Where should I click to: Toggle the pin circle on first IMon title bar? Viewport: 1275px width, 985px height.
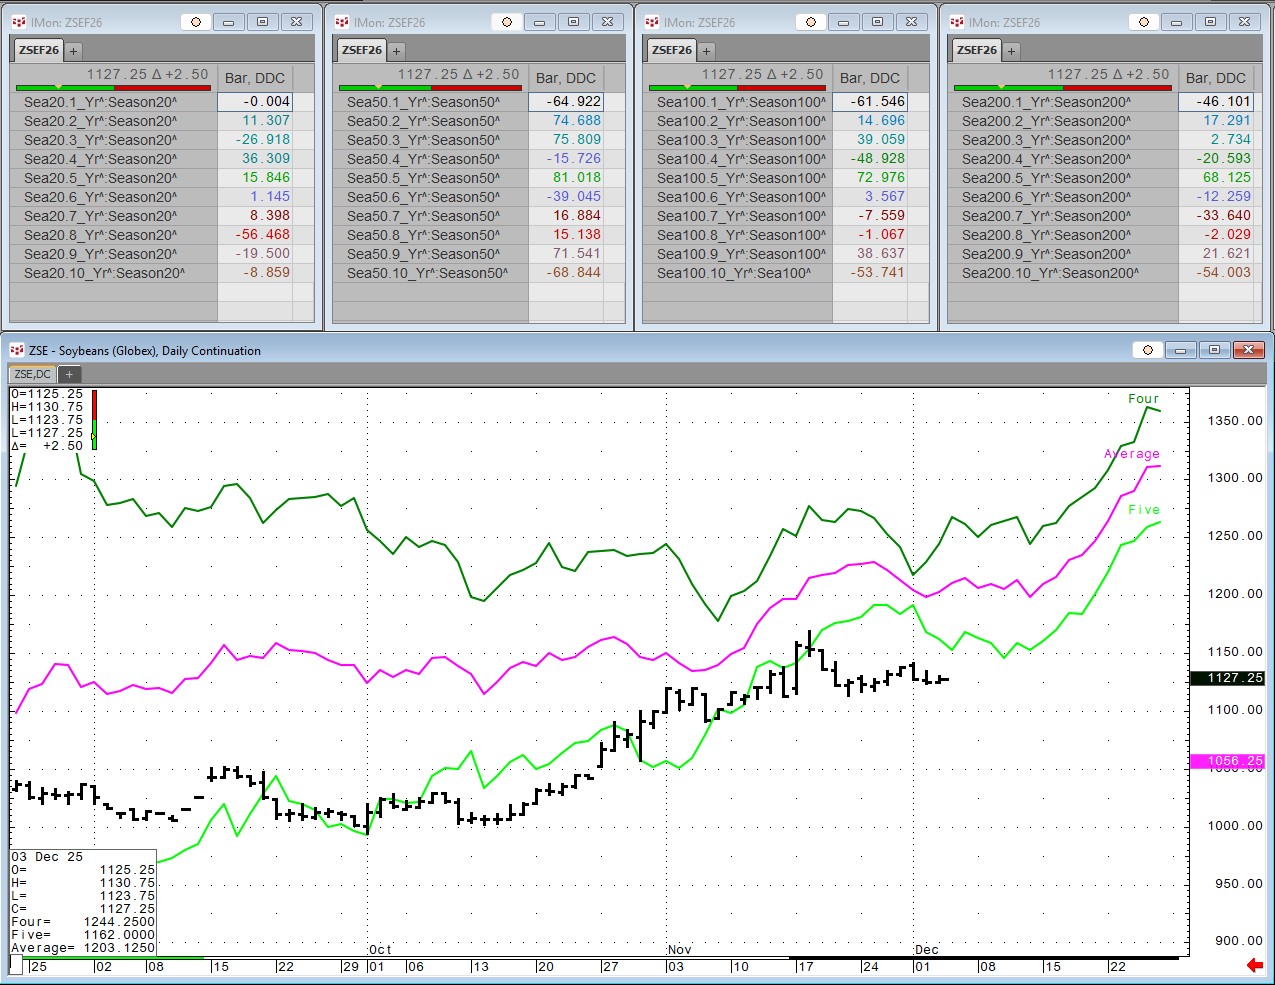(x=196, y=21)
